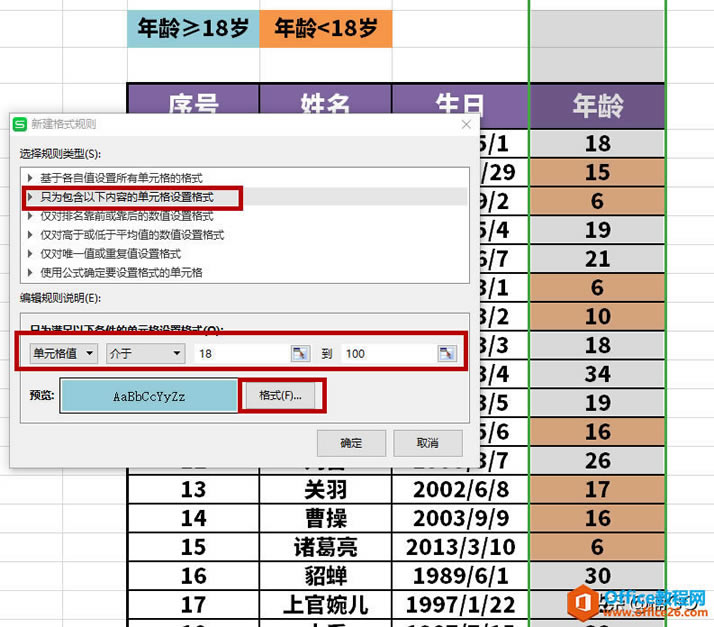Close the 新建格式规则 dialog

click(x=466, y=124)
